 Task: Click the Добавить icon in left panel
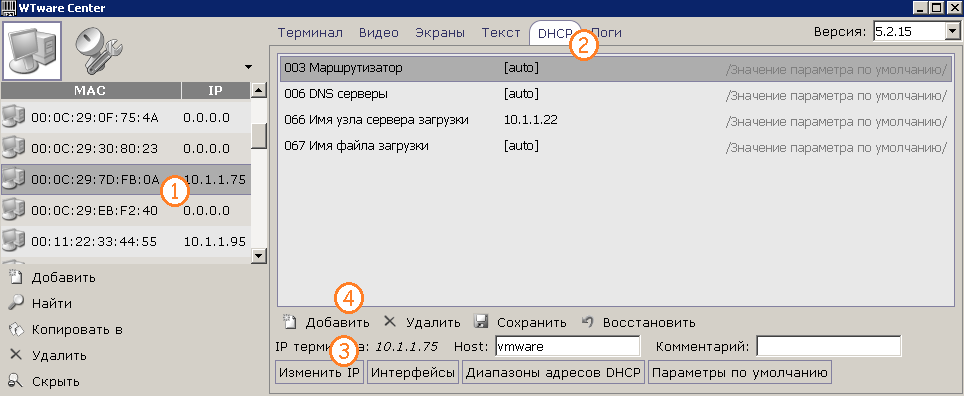click(16, 277)
